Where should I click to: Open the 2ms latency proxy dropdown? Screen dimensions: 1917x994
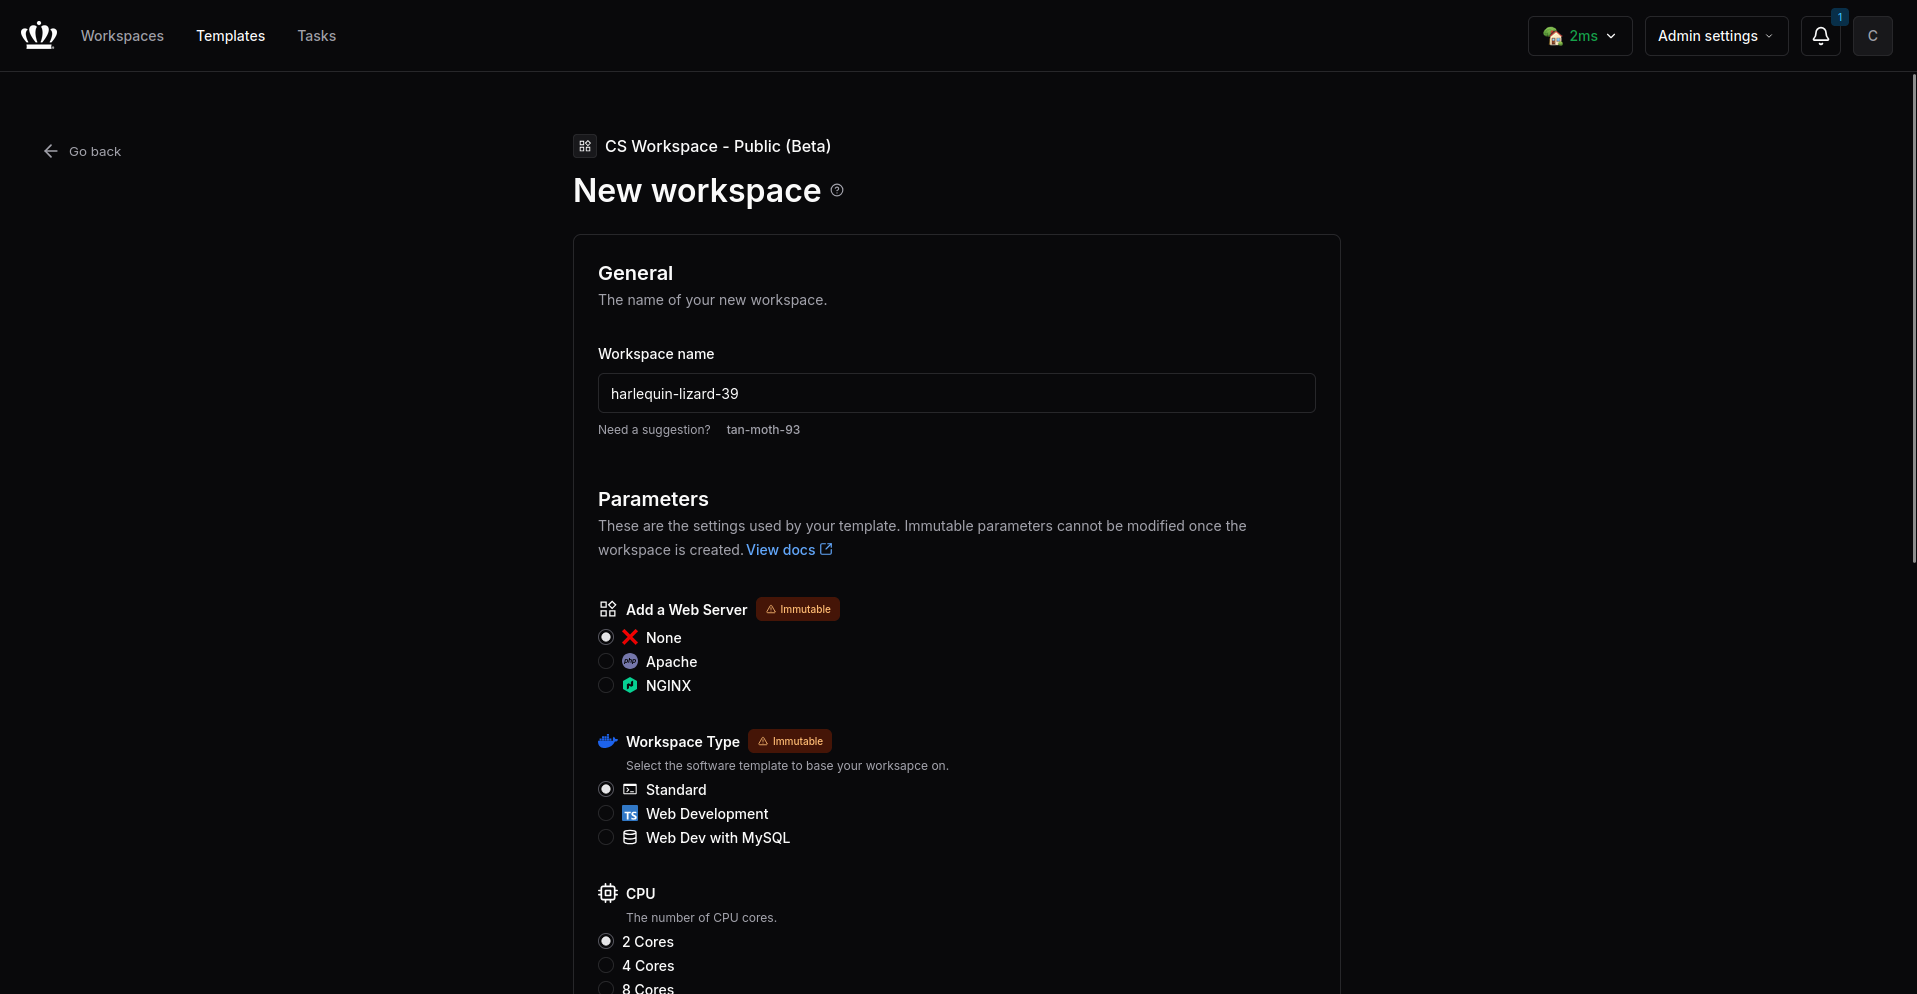(1579, 36)
